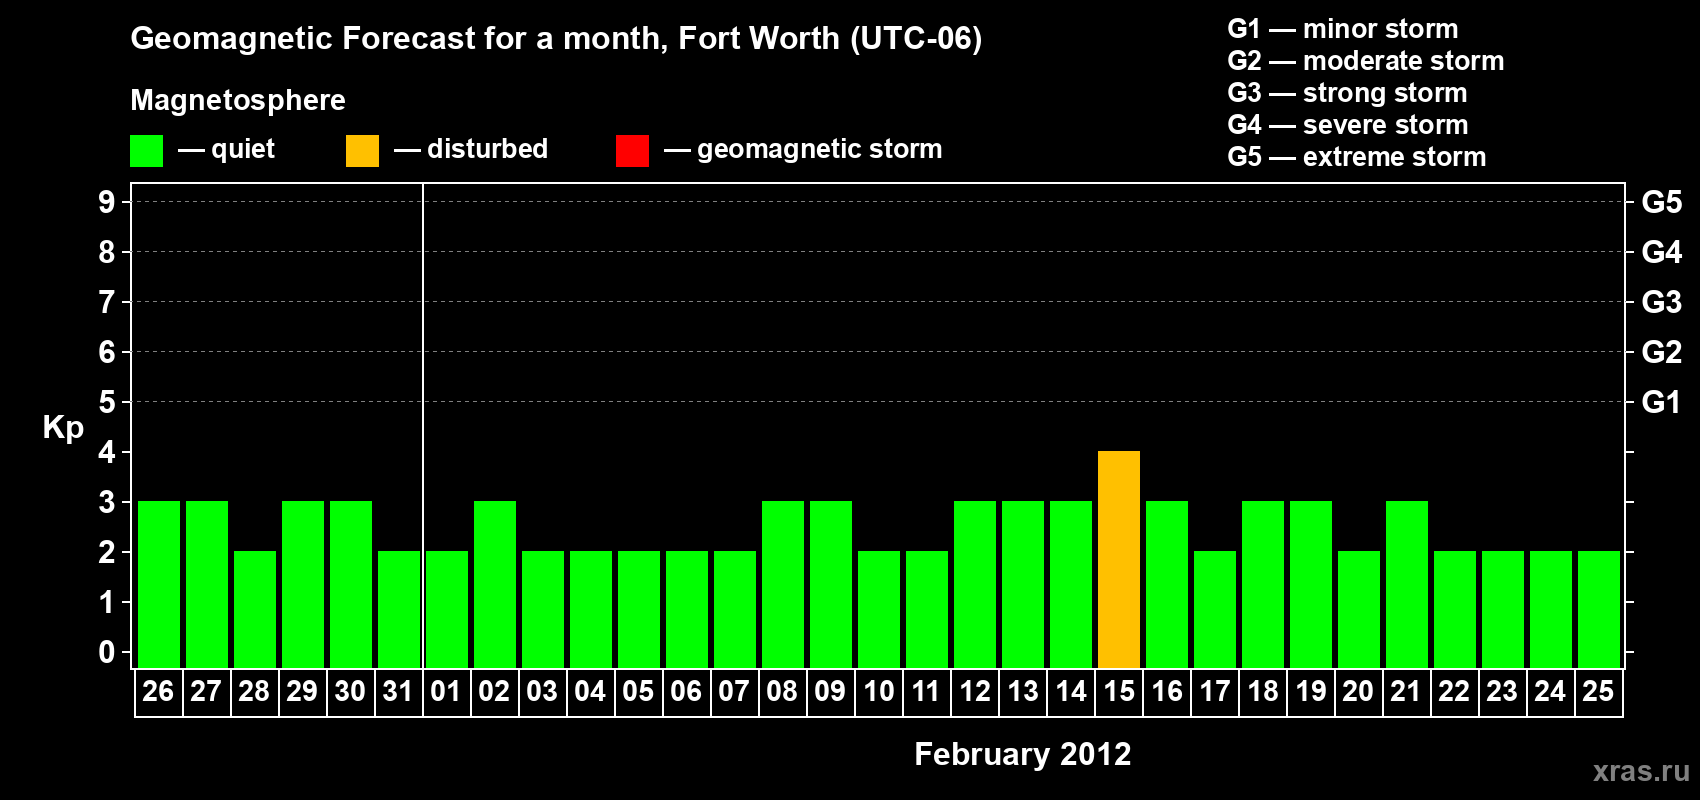Click the red geomagnetic storm legend swatch
The width and height of the screenshot is (1700, 800).
tap(633, 151)
